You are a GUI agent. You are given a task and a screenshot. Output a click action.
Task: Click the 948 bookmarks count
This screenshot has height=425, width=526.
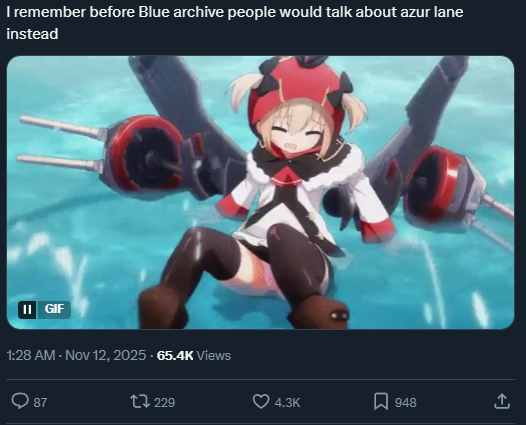tap(406, 403)
